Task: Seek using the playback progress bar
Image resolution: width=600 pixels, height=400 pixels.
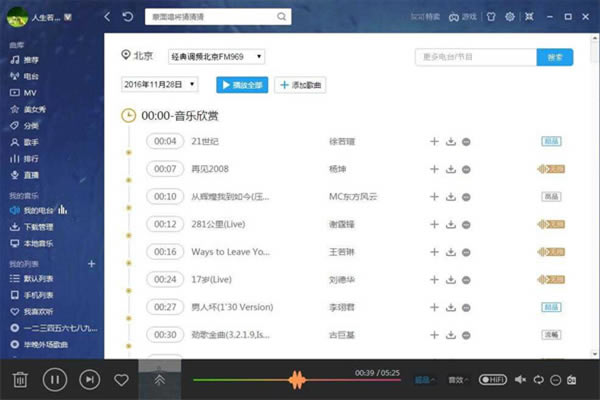Action: [x=297, y=380]
